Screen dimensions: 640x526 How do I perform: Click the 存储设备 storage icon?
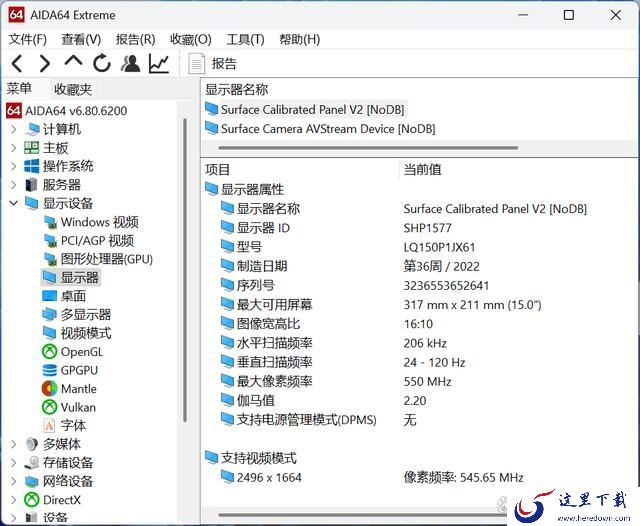point(31,463)
